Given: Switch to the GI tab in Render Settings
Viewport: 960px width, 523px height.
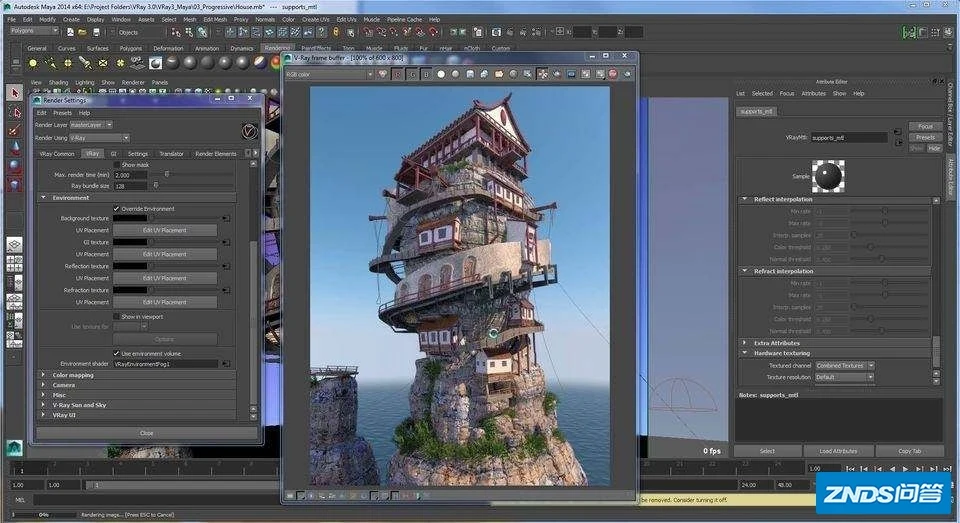Looking at the screenshot, I should pos(113,154).
